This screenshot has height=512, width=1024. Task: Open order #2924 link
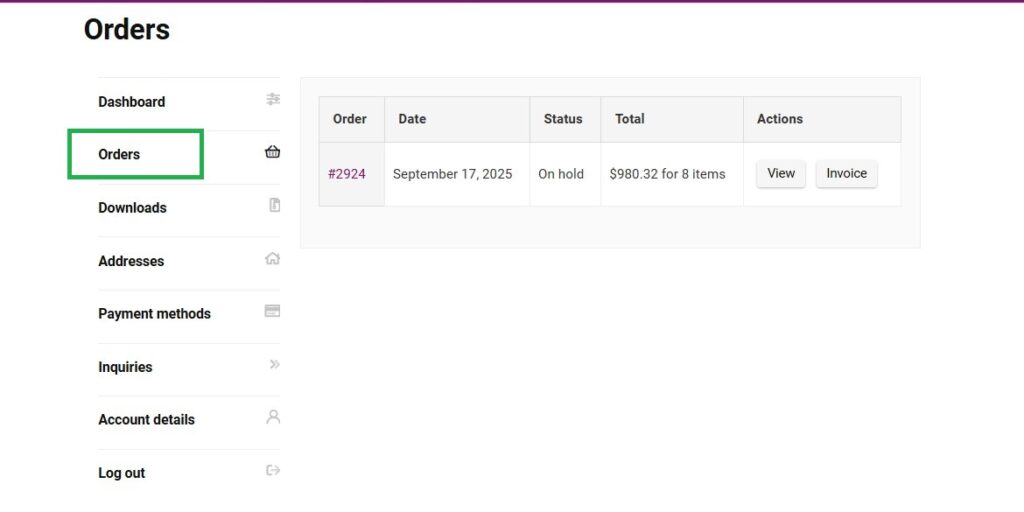347,174
